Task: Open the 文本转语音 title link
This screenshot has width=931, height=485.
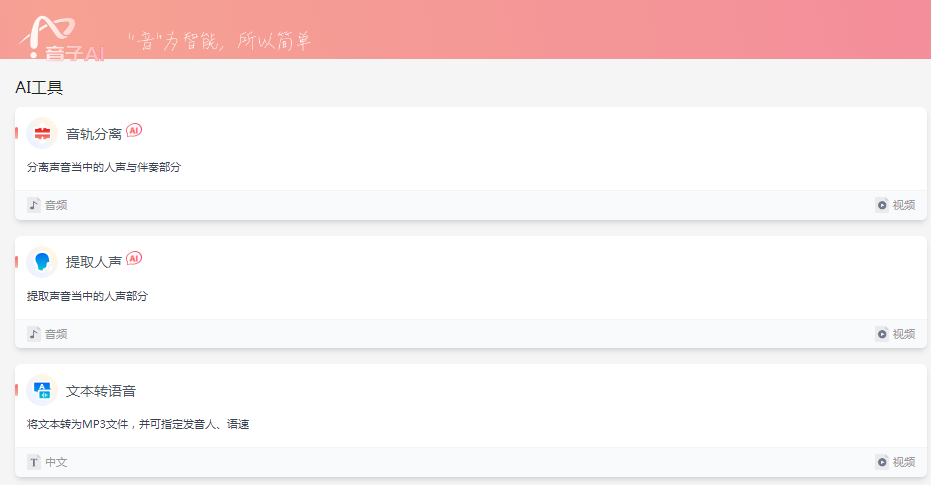Action: 101,391
